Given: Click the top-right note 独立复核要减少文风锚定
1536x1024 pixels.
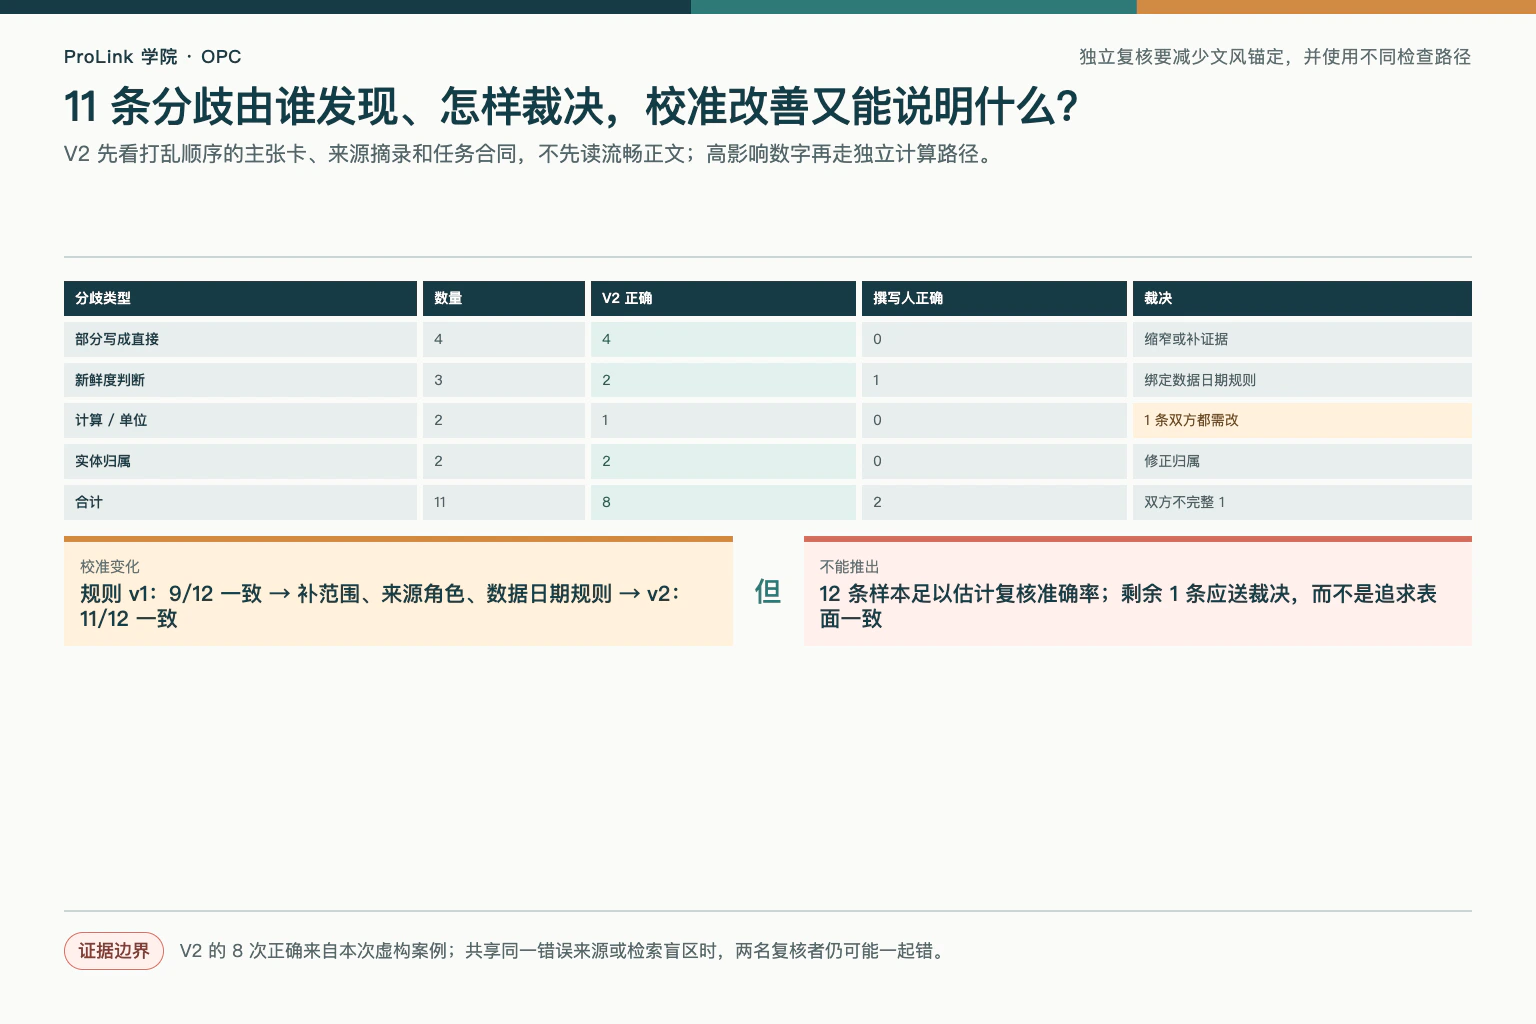Looking at the screenshot, I should tap(1275, 57).
